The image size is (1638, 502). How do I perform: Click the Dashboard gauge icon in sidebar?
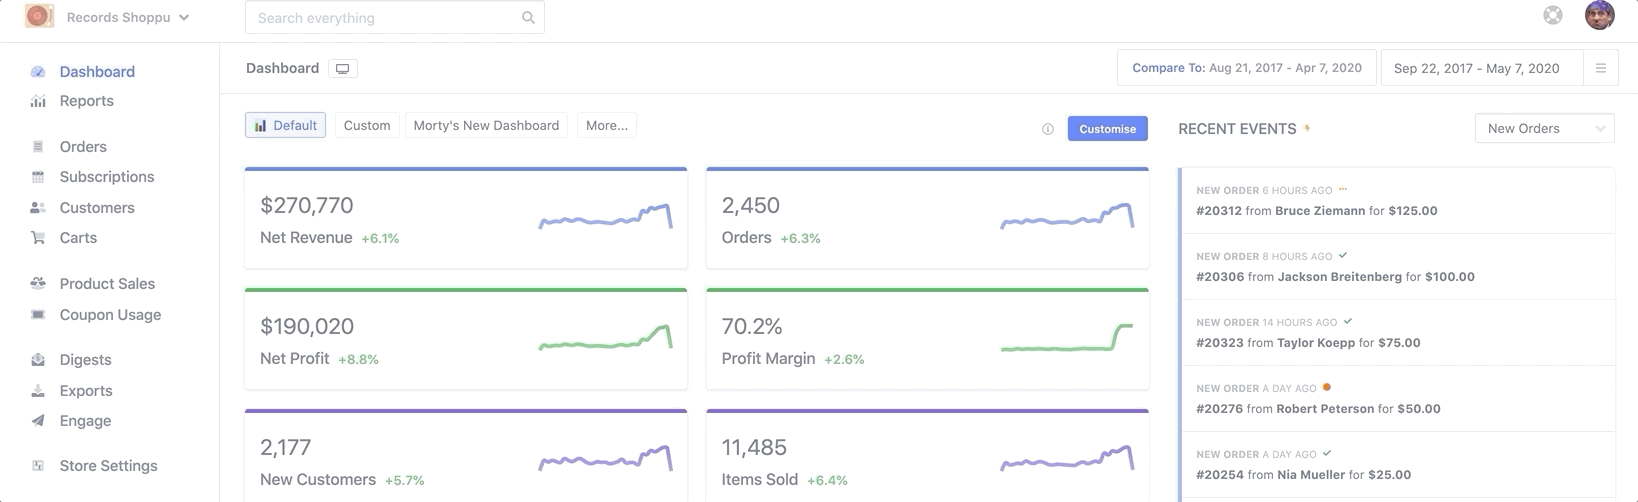click(x=38, y=72)
